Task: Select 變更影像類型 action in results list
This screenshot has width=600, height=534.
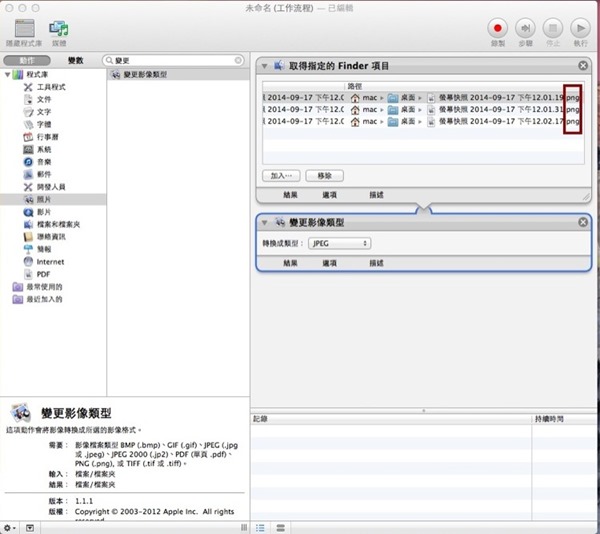Action: tap(145, 75)
